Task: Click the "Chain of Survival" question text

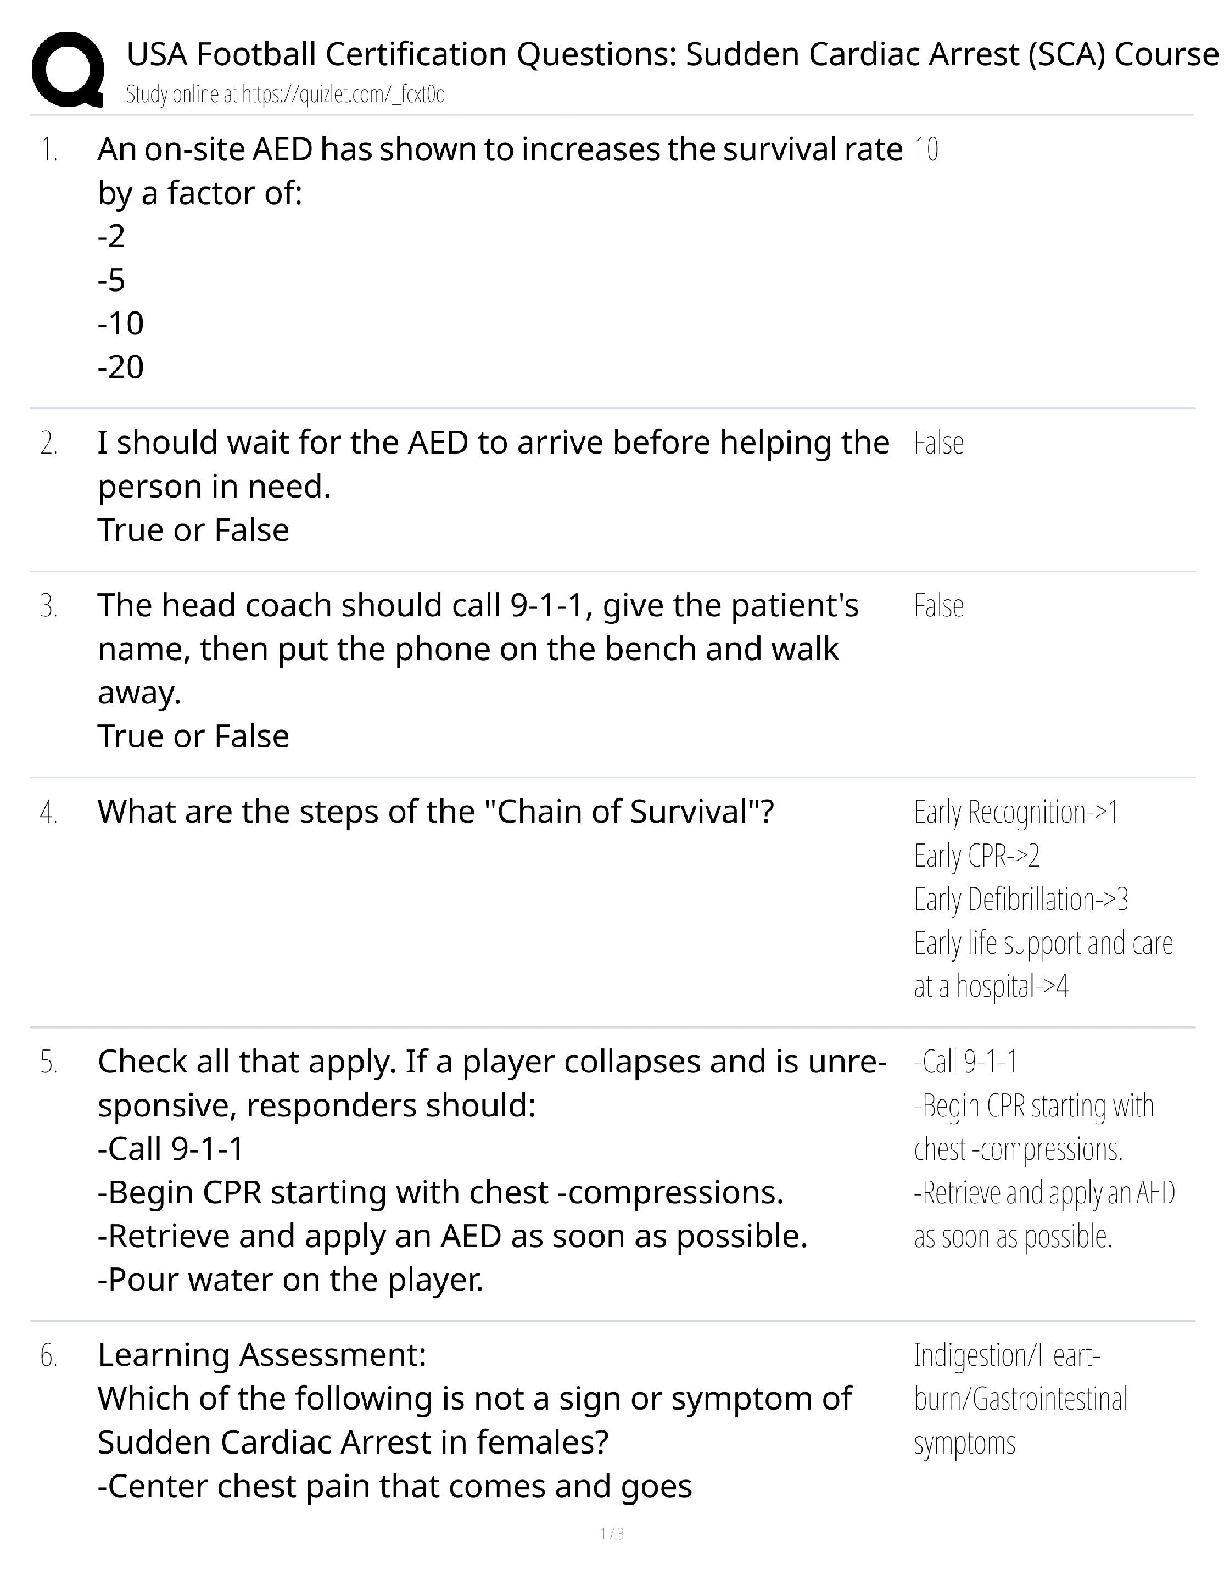Action: click(435, 811)
